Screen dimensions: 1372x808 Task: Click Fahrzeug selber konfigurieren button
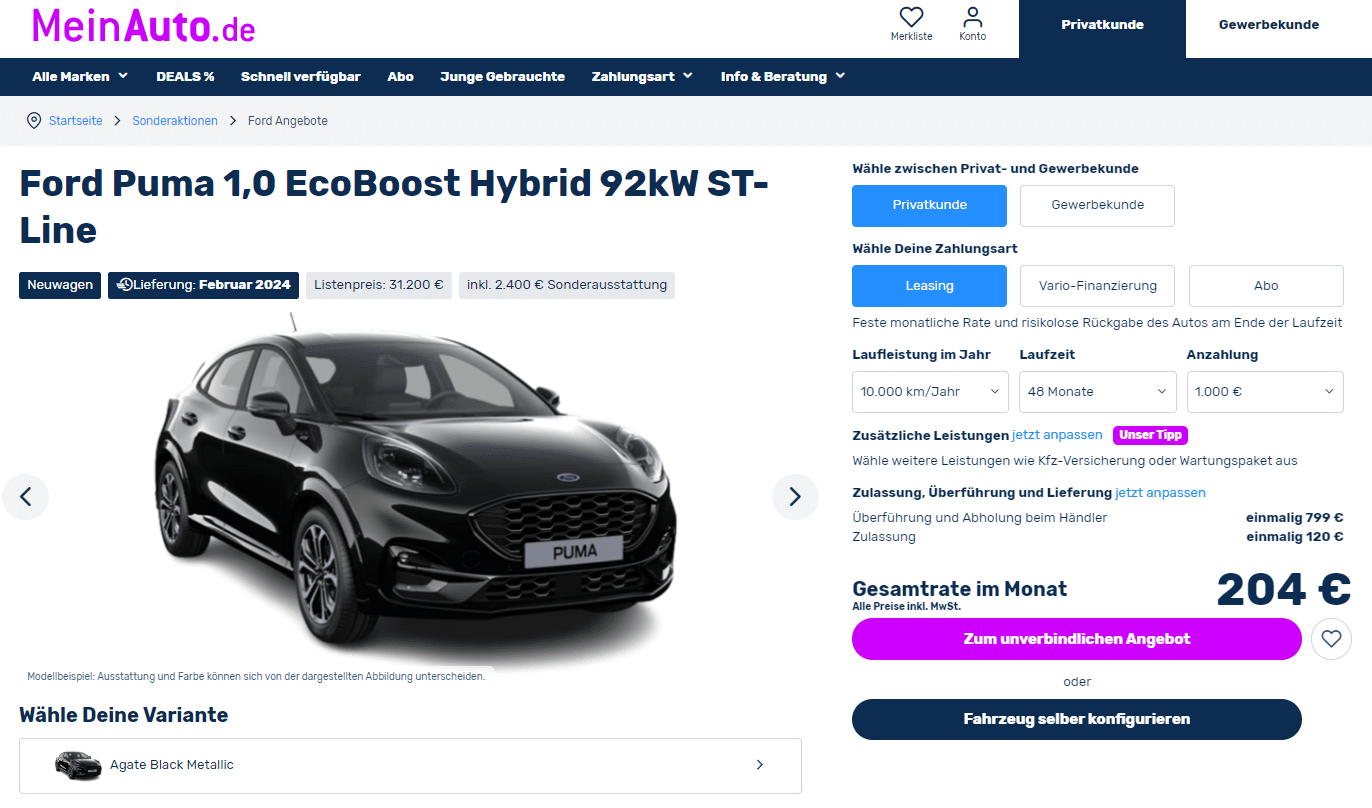click(1077, 719)
